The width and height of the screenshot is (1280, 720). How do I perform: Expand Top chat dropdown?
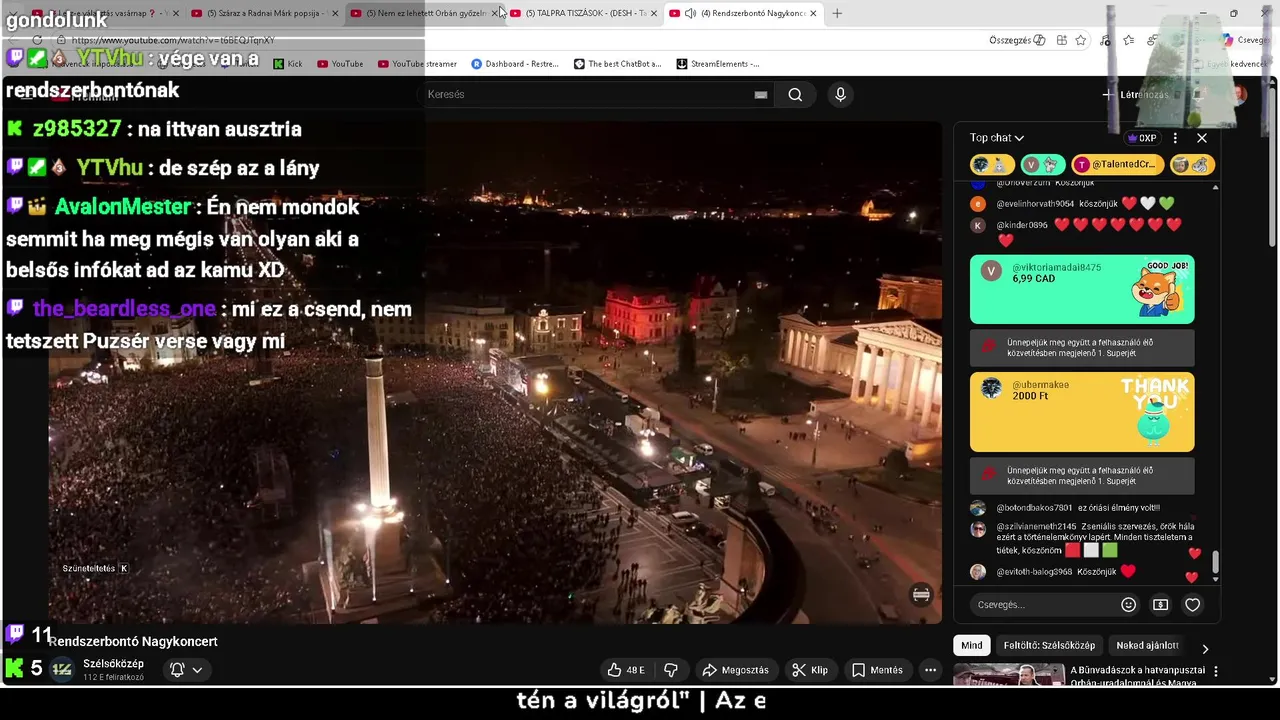point(997,138)
